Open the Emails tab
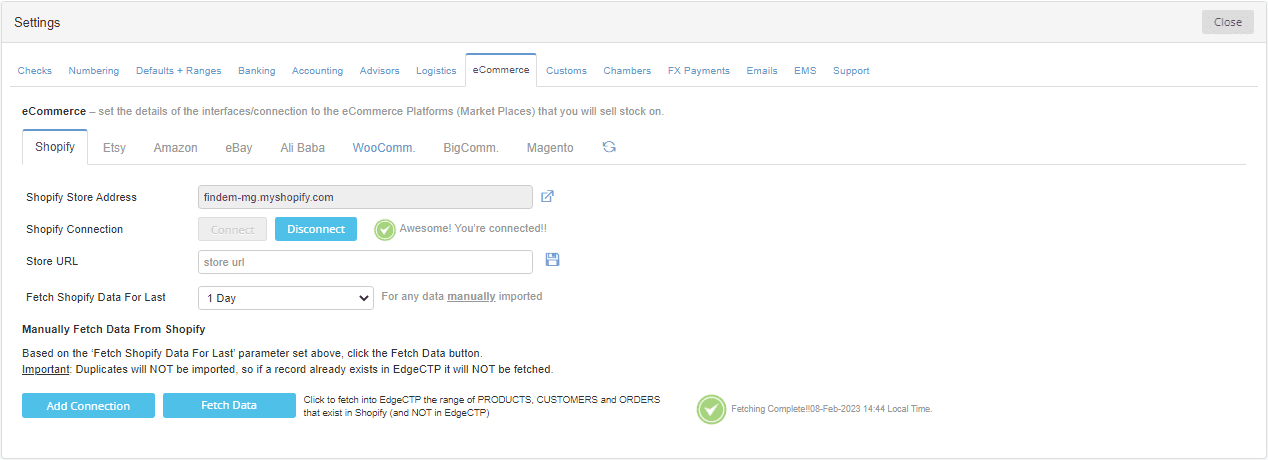 [762, 71]
